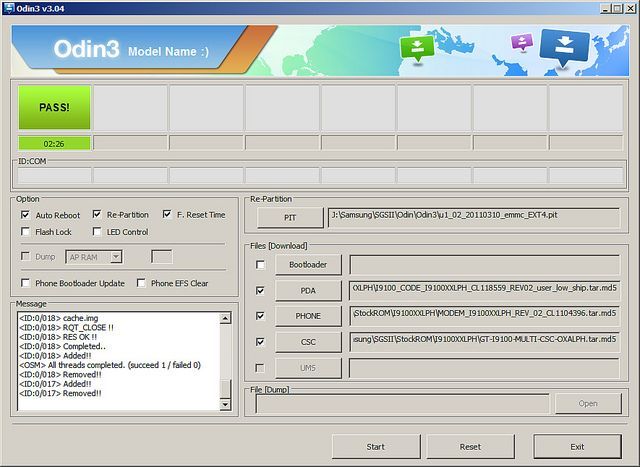Screen dimensions: 640x467
Task: Uncheck the CSC file checkbox
Action: (x=260, y=341)
